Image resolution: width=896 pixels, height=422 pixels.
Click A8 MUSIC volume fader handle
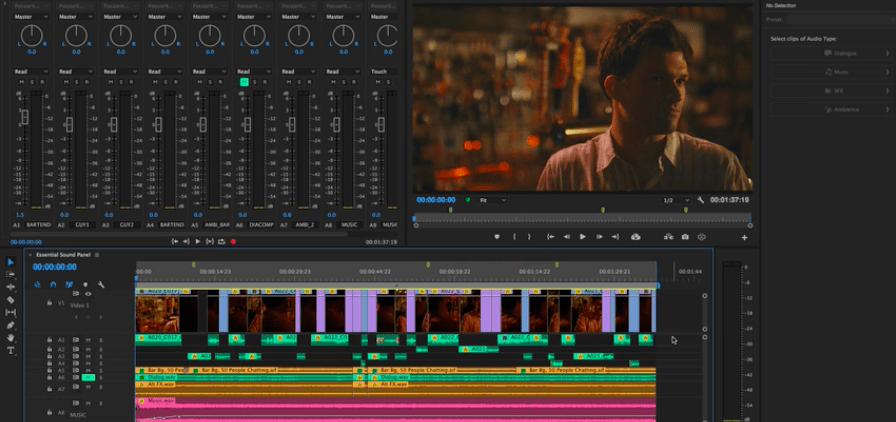[x=337, y=124]
